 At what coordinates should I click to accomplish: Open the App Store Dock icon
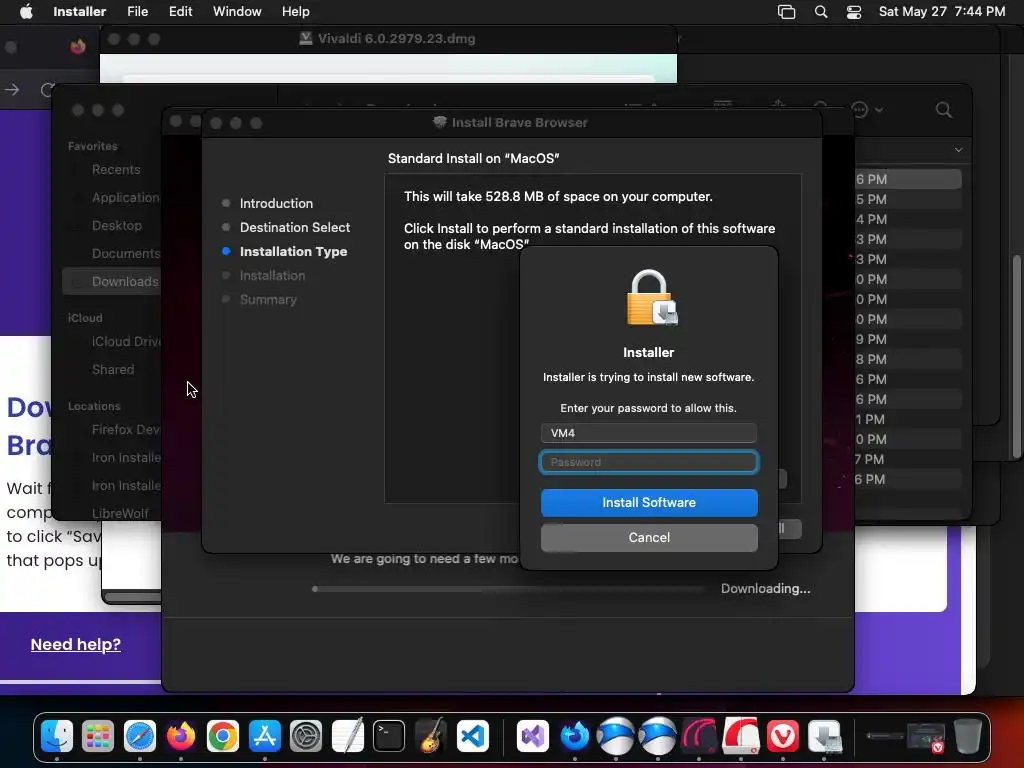tap(264, 737)
